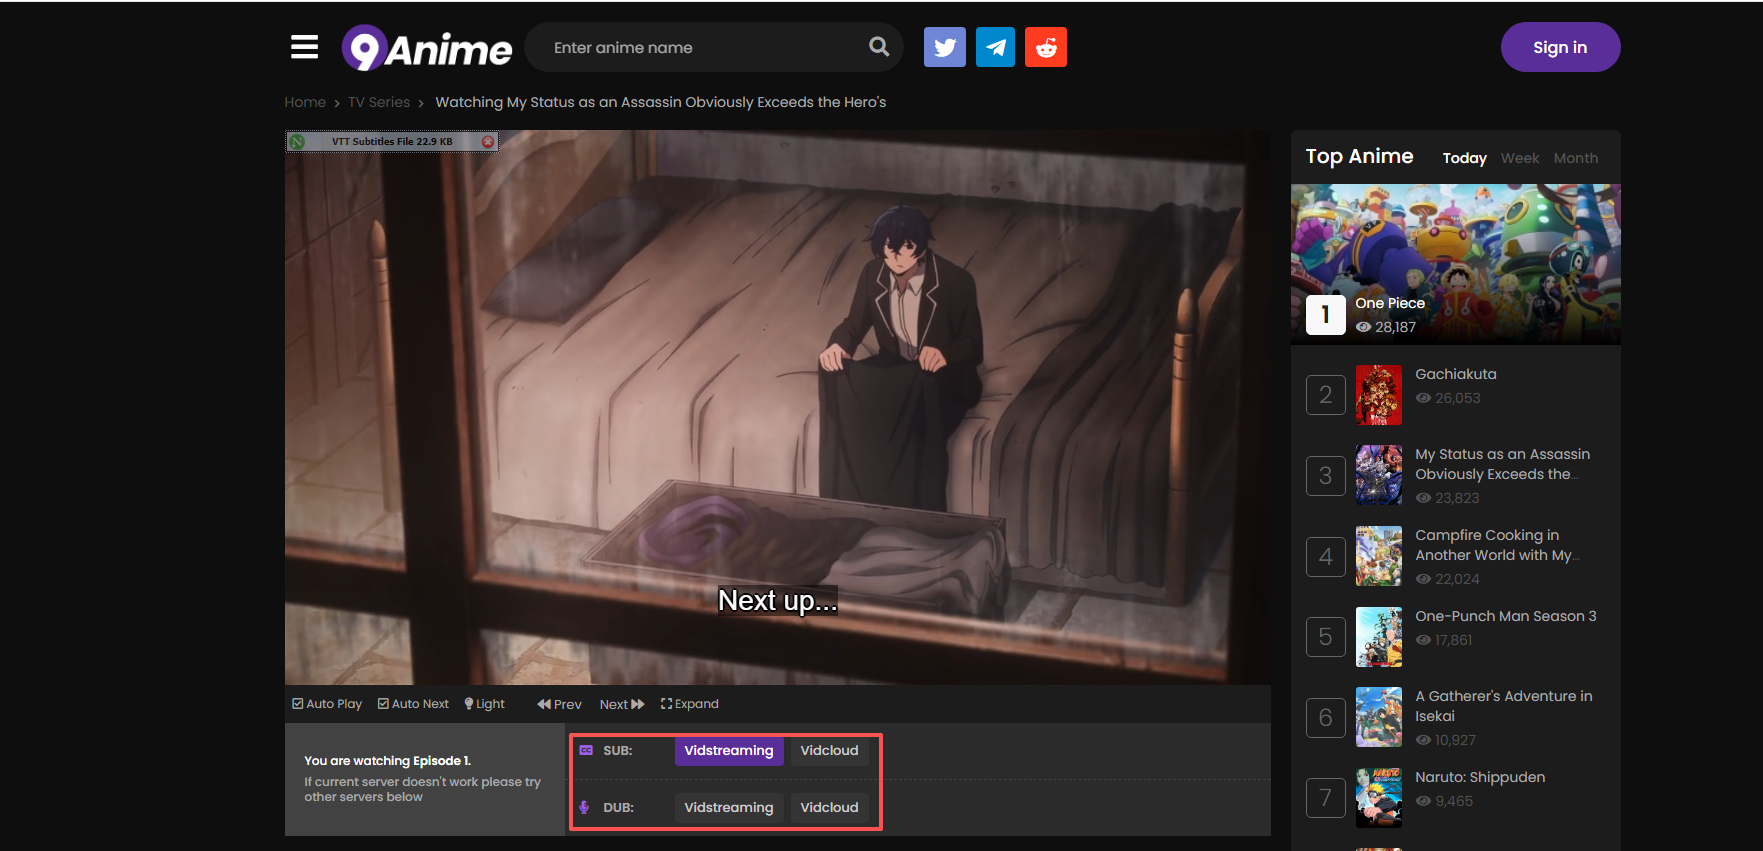This screenshot has width=1763, height=851.
Task: Open the Gachiakuta thumbnail
Action: click(x=1378, y=395)
